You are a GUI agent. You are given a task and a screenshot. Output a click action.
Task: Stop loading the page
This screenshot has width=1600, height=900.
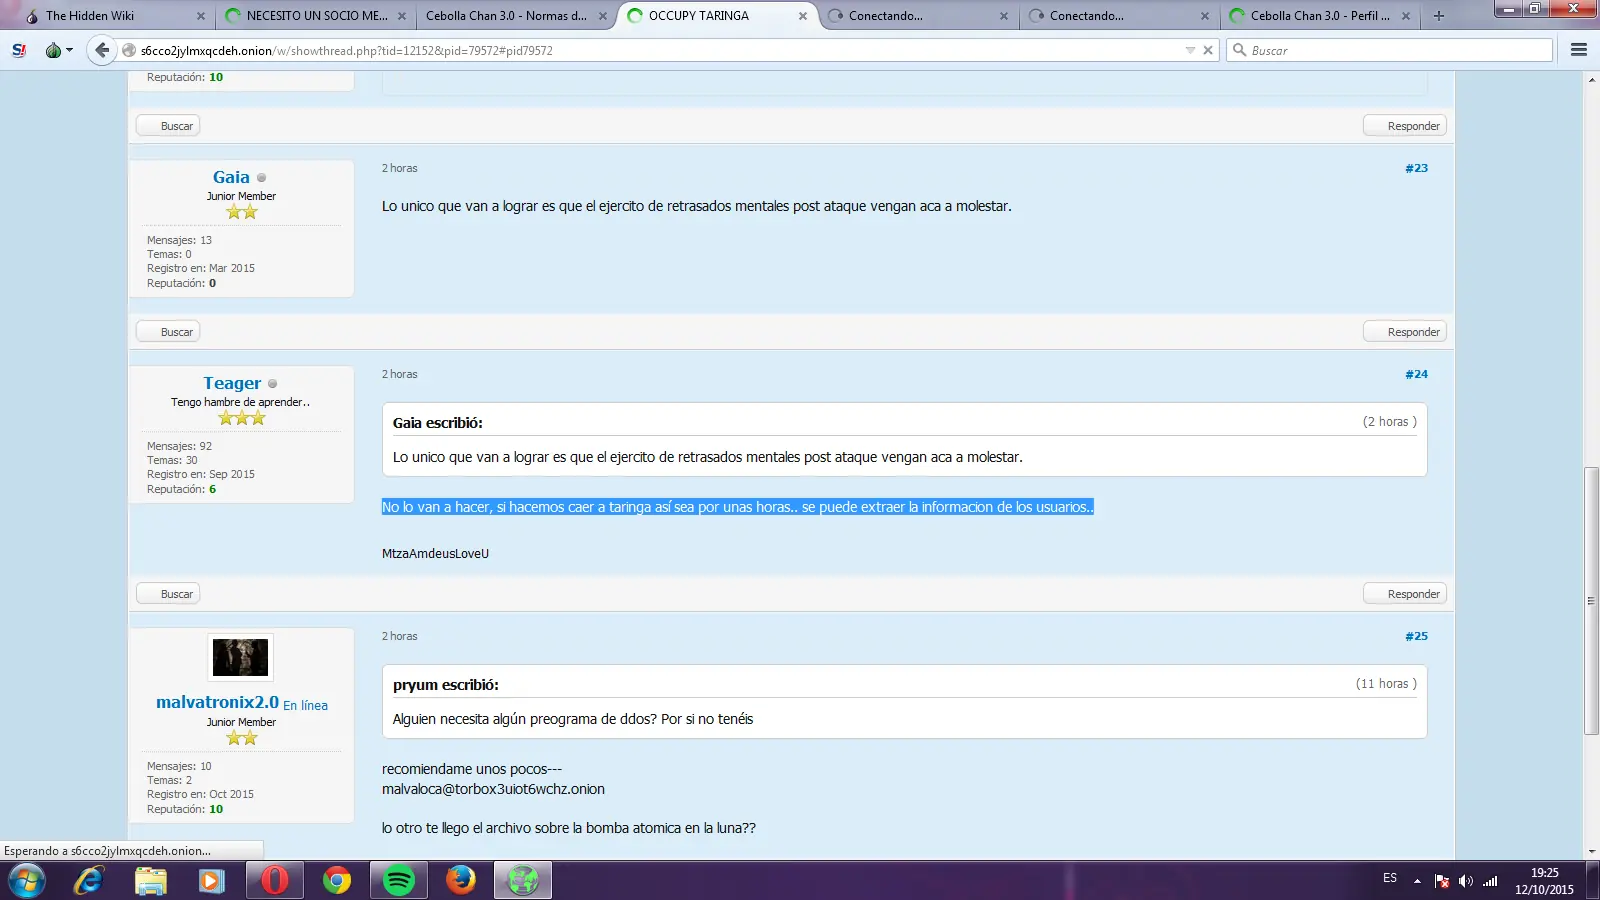(1208, 50)
